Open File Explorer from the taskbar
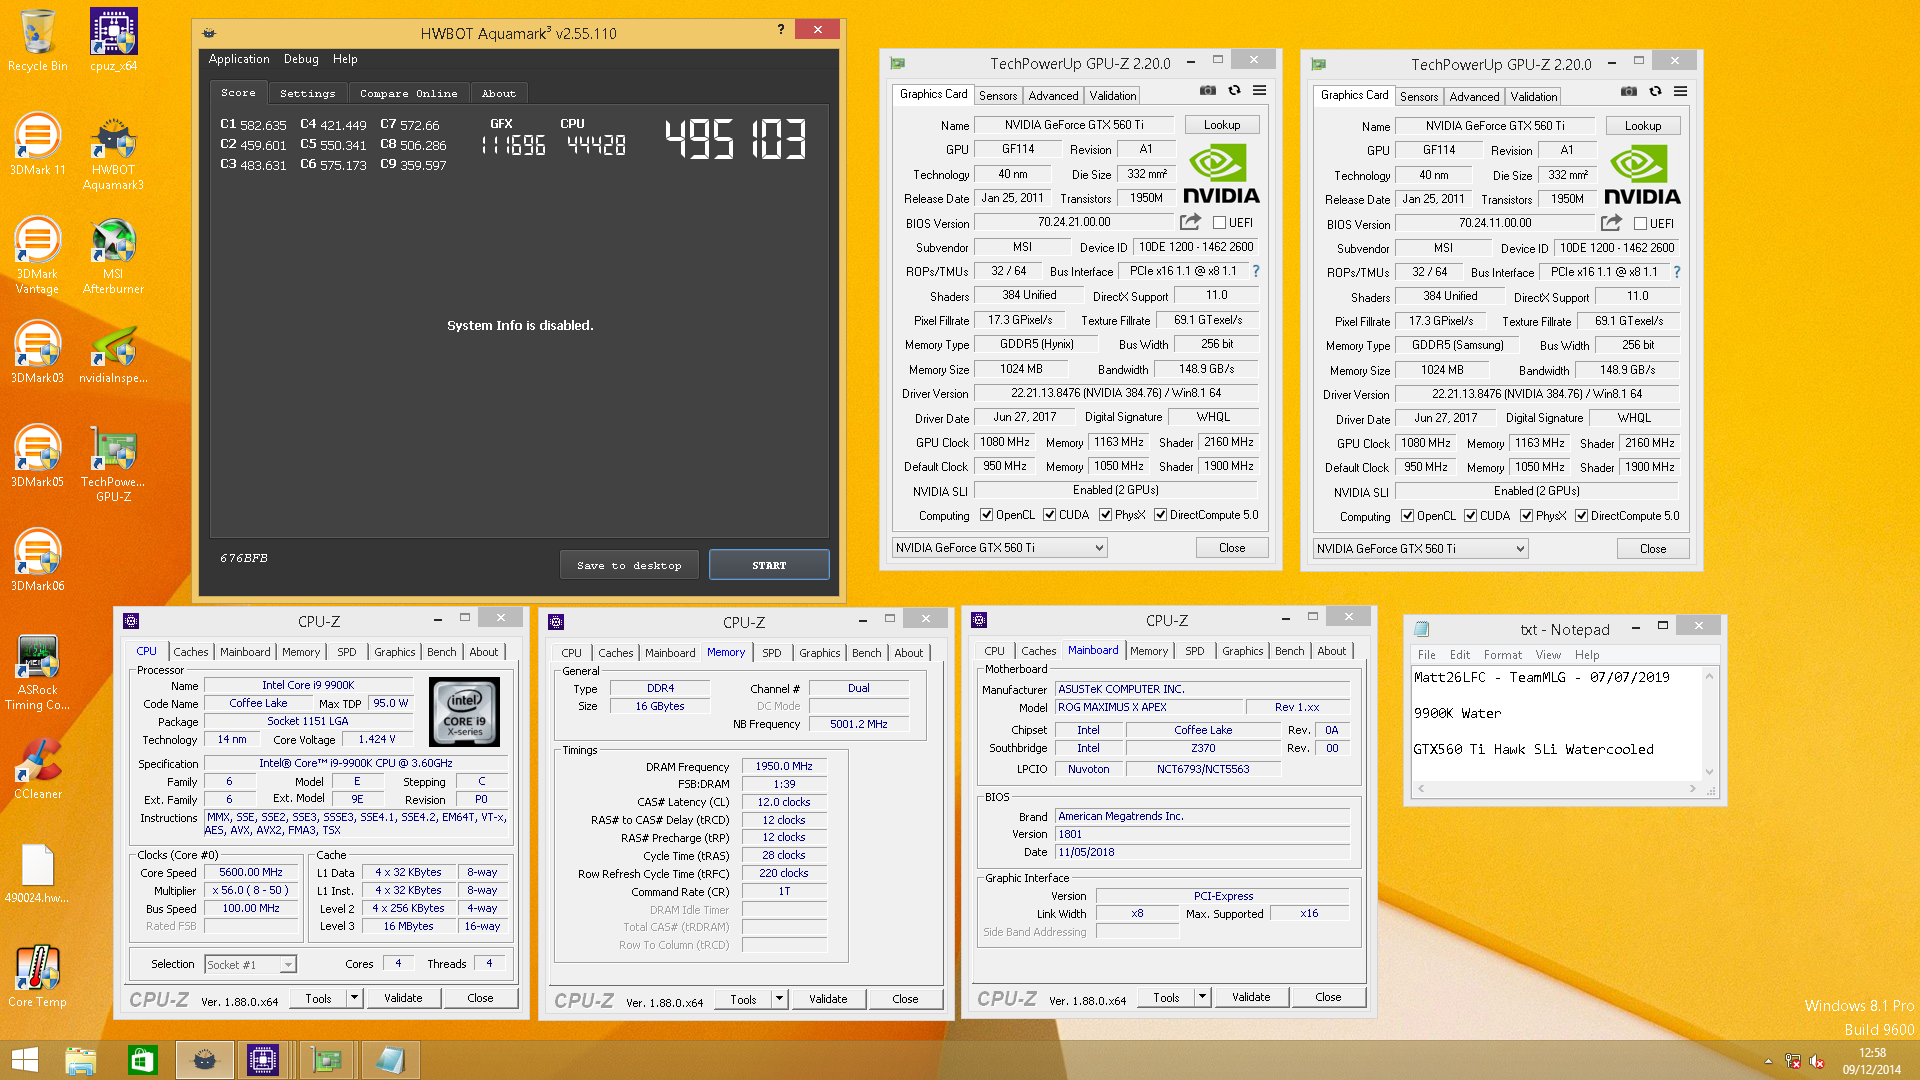This screenshot has width=1920, height=1080. click(81, 1060)
